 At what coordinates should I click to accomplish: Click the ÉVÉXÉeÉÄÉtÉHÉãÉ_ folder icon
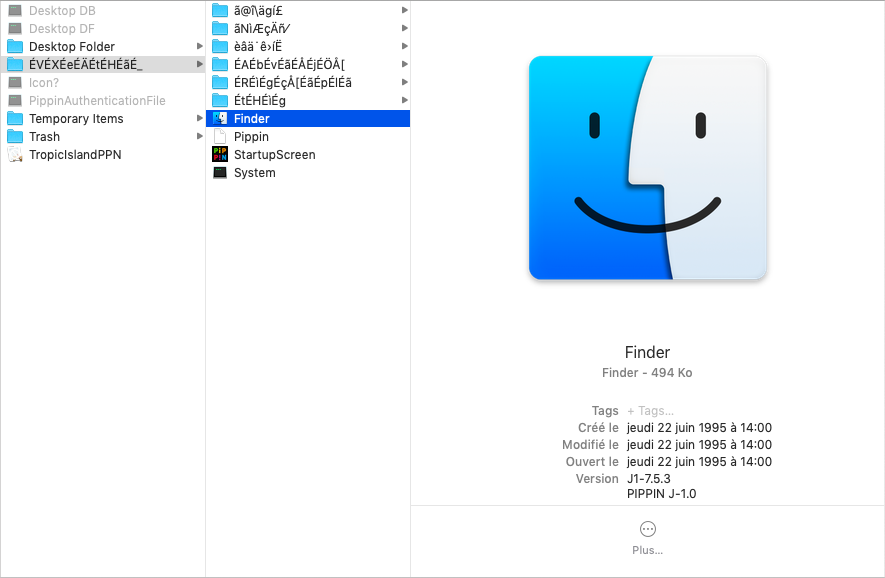point(15,64)
